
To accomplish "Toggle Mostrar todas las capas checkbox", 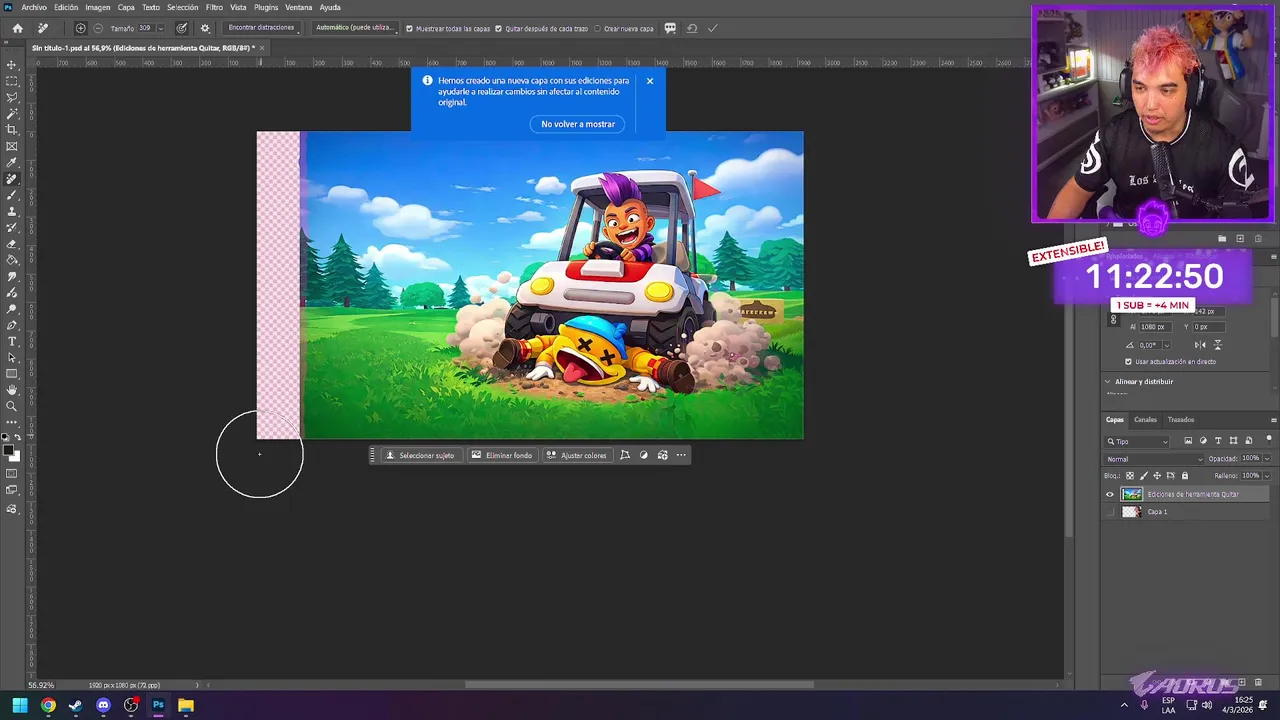I will [x=409, y=29].
